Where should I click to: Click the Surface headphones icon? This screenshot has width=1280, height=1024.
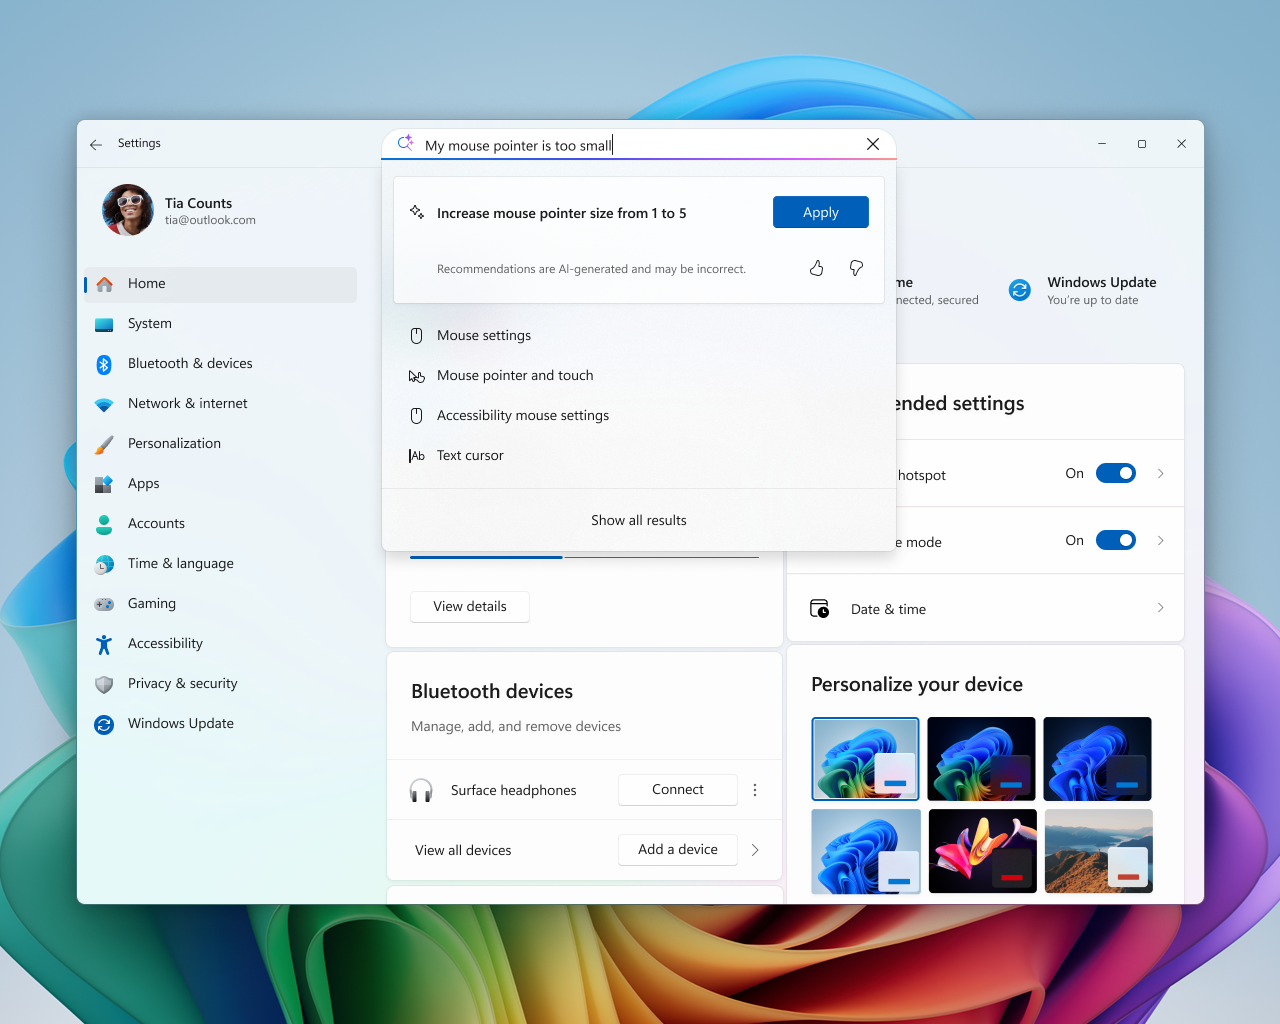pos(421,790)
